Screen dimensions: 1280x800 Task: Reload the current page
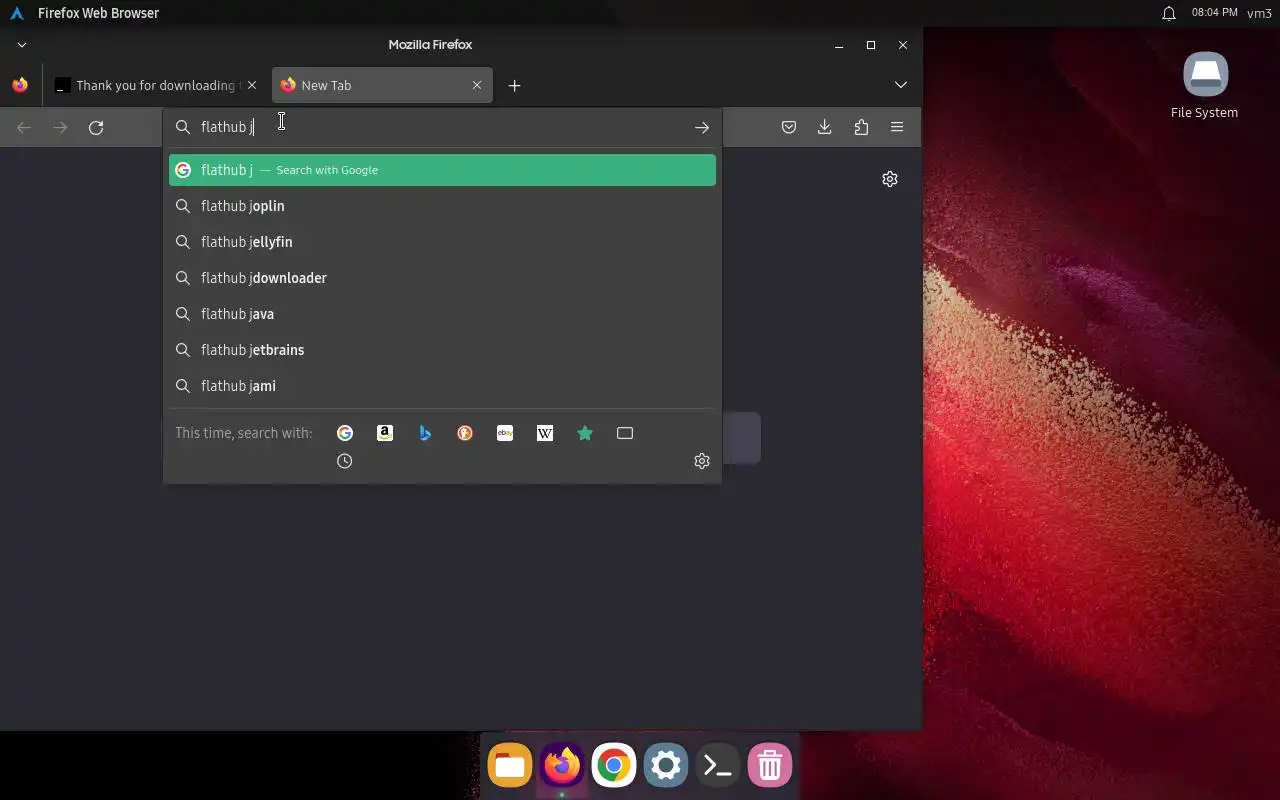click(96, 127)
